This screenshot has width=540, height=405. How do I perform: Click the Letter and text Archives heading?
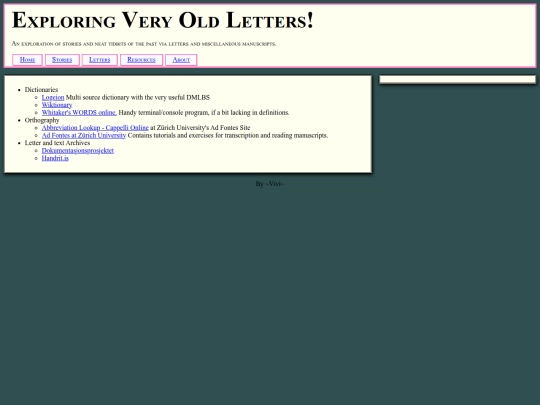[x=58, y=143]
